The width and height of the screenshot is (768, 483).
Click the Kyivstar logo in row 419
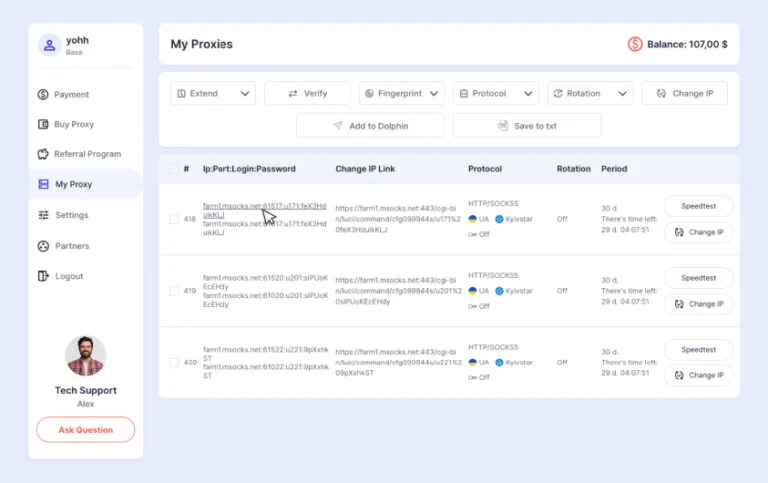pyautogui.click(x=499, y=291)
